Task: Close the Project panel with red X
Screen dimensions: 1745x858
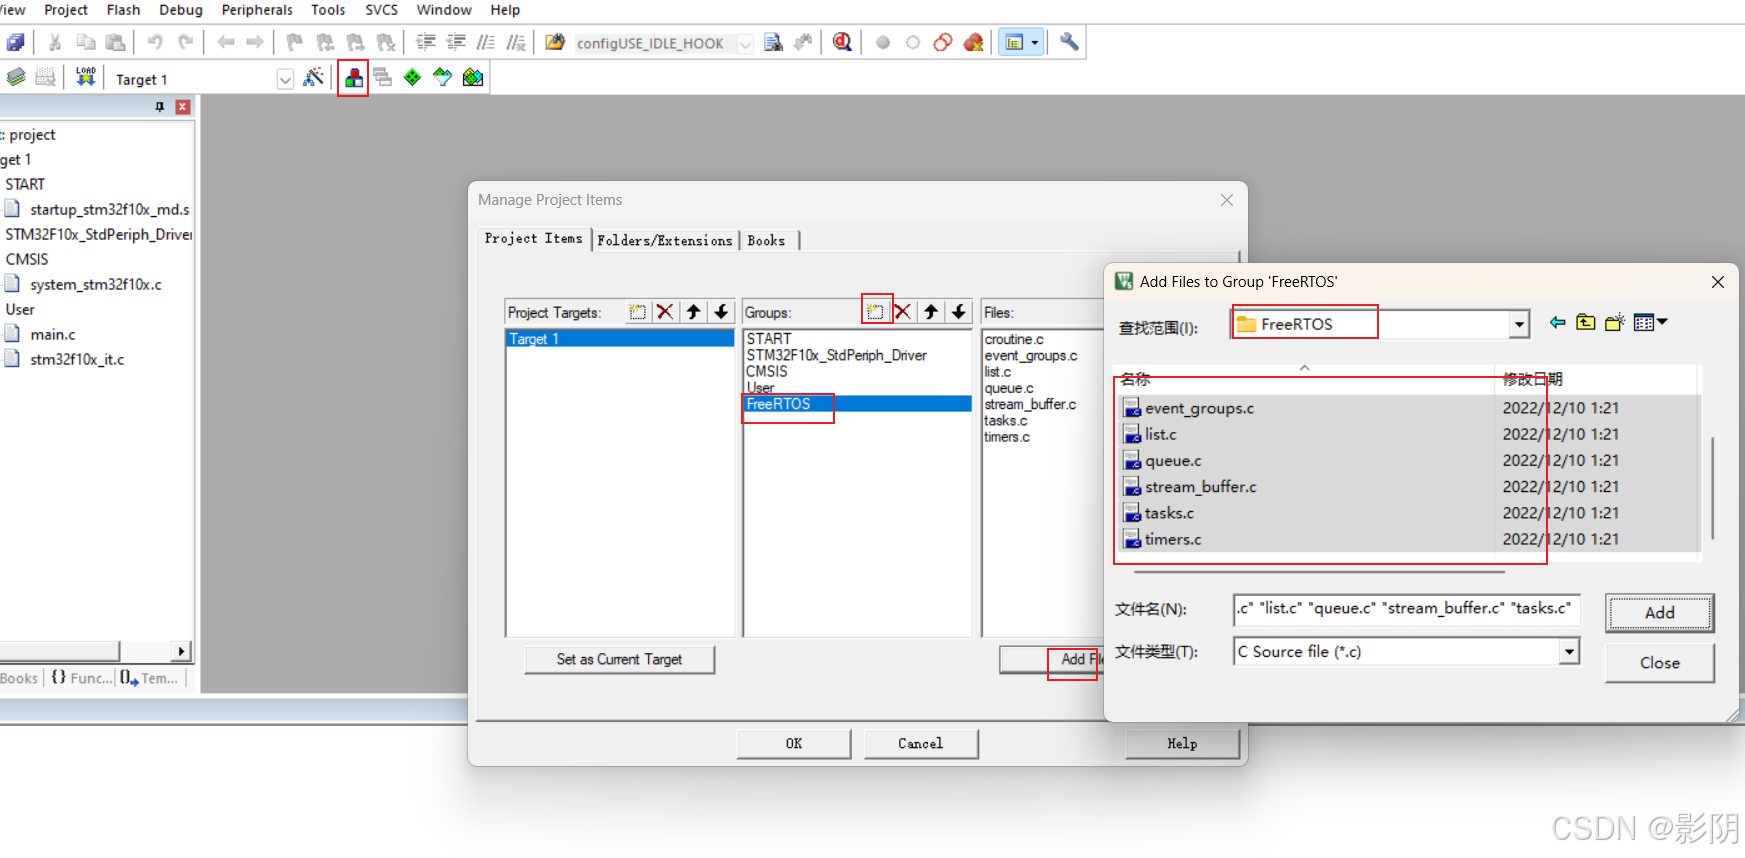Action: [x=183, y=107]
